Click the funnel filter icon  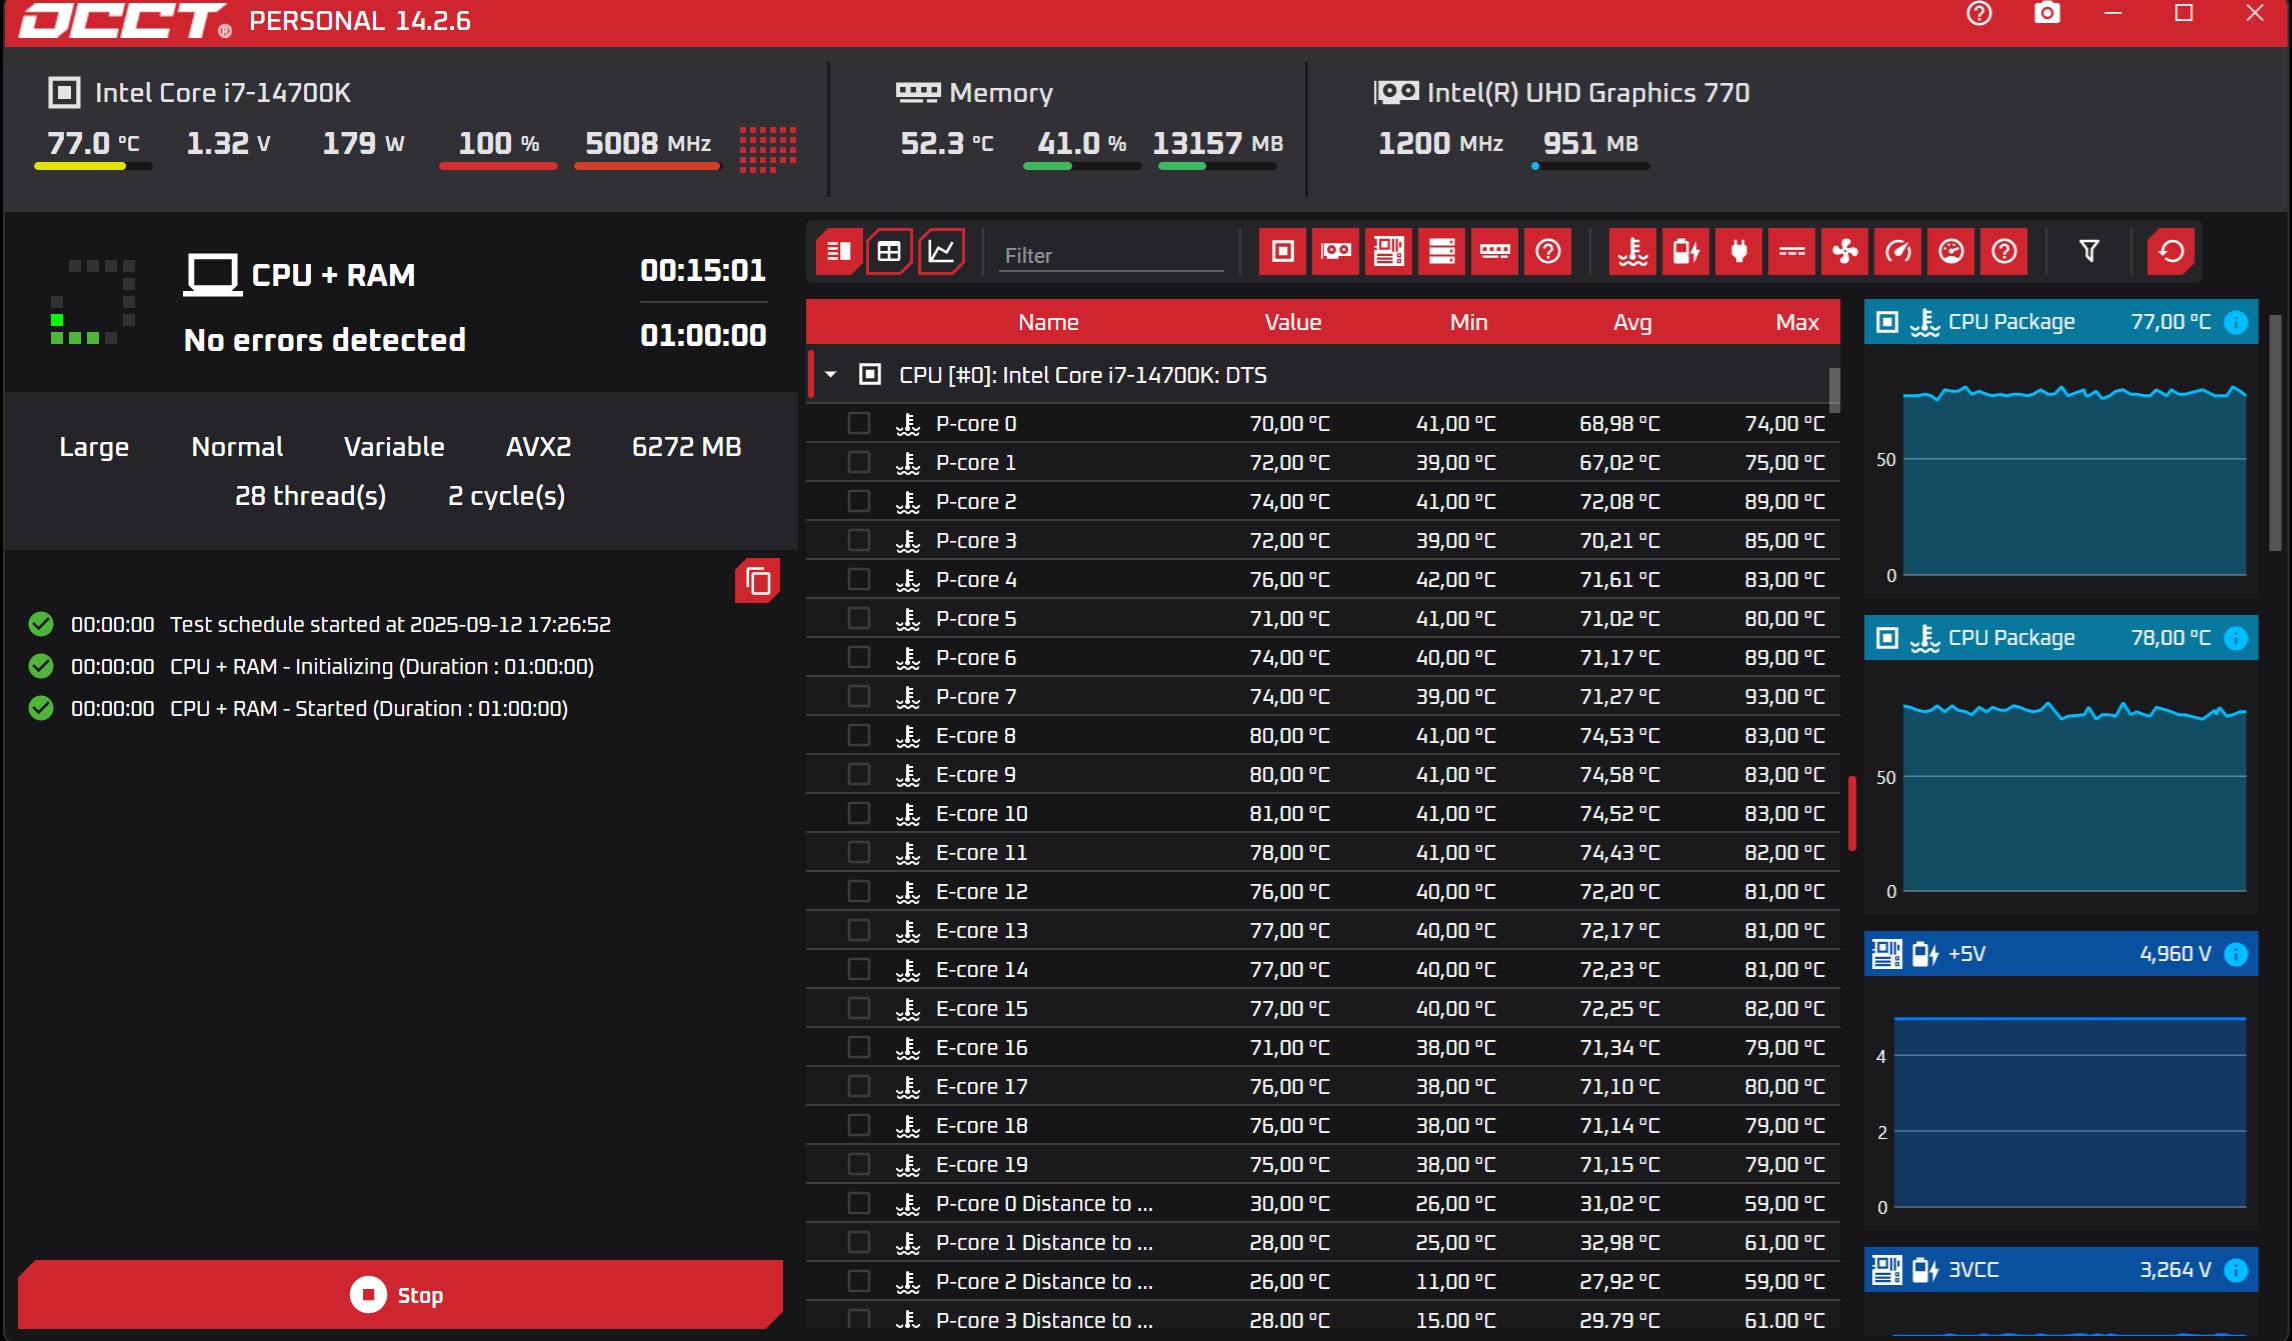pos(2089,251)
